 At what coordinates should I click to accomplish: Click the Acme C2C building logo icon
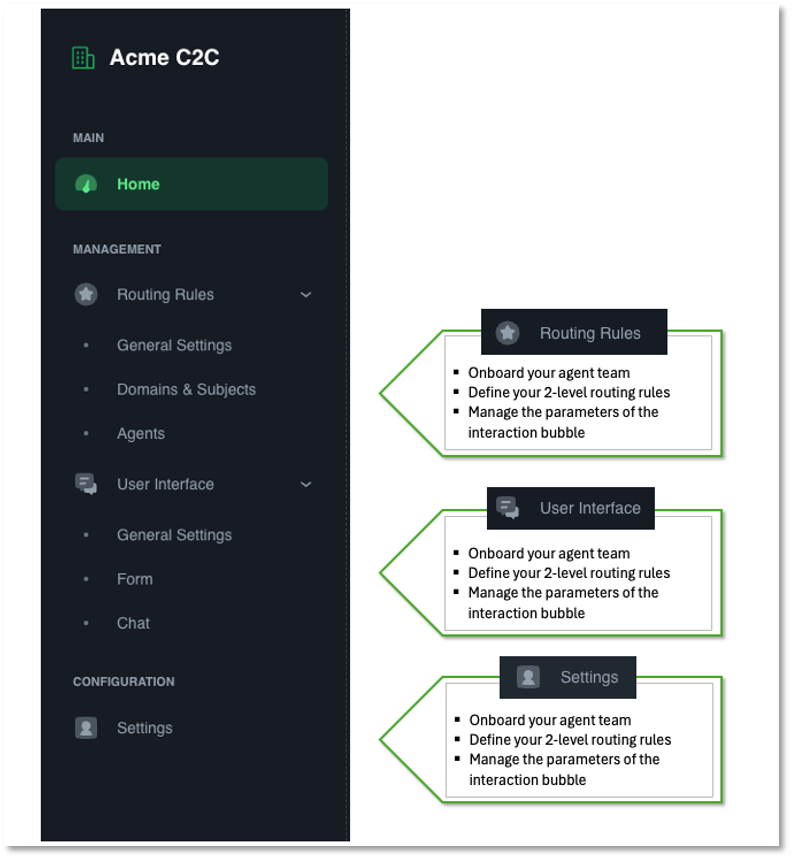[x=84, y=58]
